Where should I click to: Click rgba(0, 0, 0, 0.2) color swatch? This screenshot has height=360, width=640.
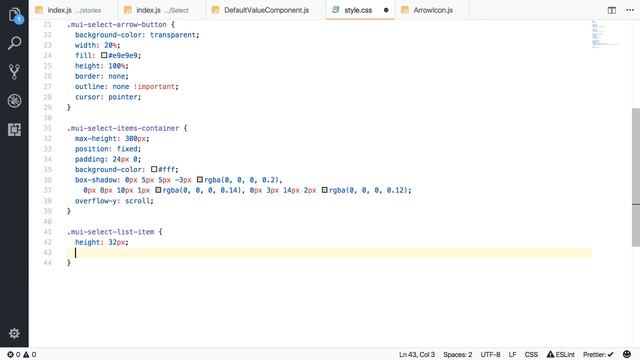200,180
